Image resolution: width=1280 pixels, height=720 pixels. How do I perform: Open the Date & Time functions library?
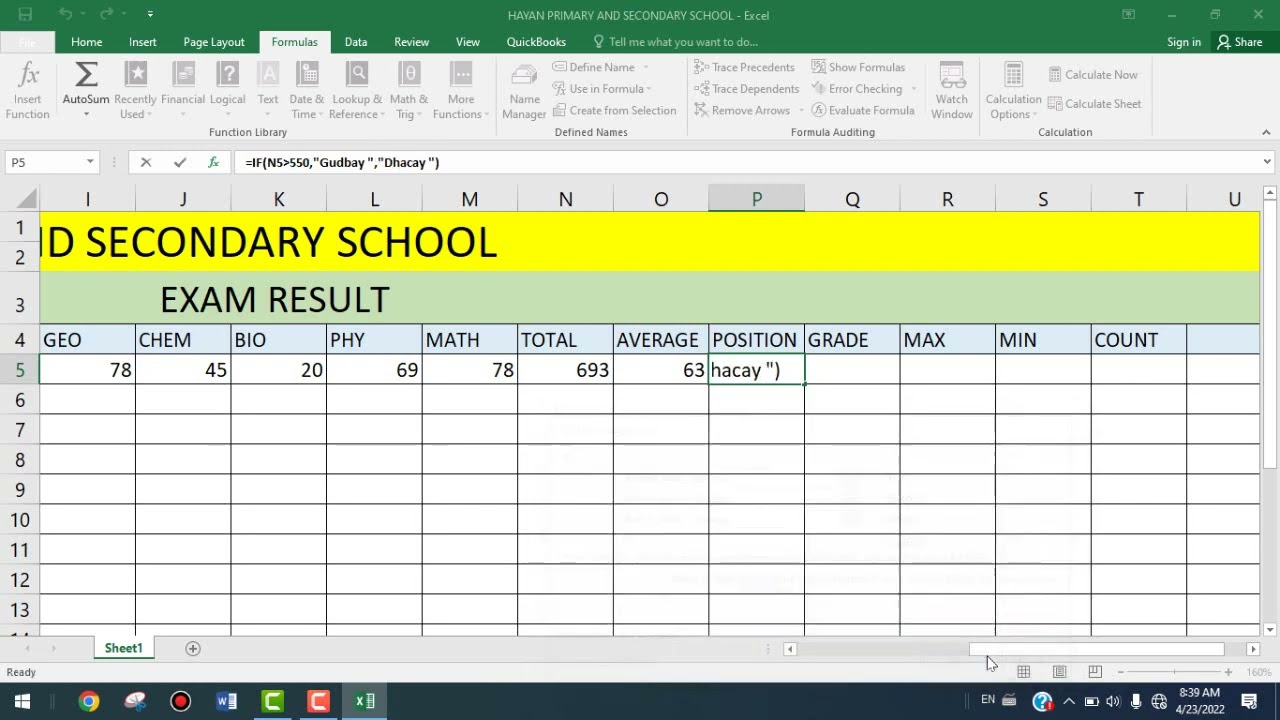click(307, 90)
